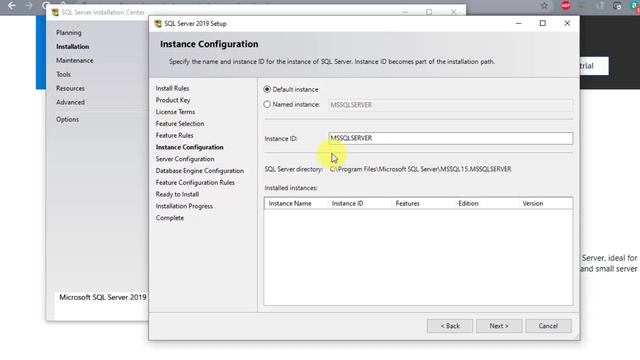
Task: Click the browser forward arrow
Action: point(29,5)
